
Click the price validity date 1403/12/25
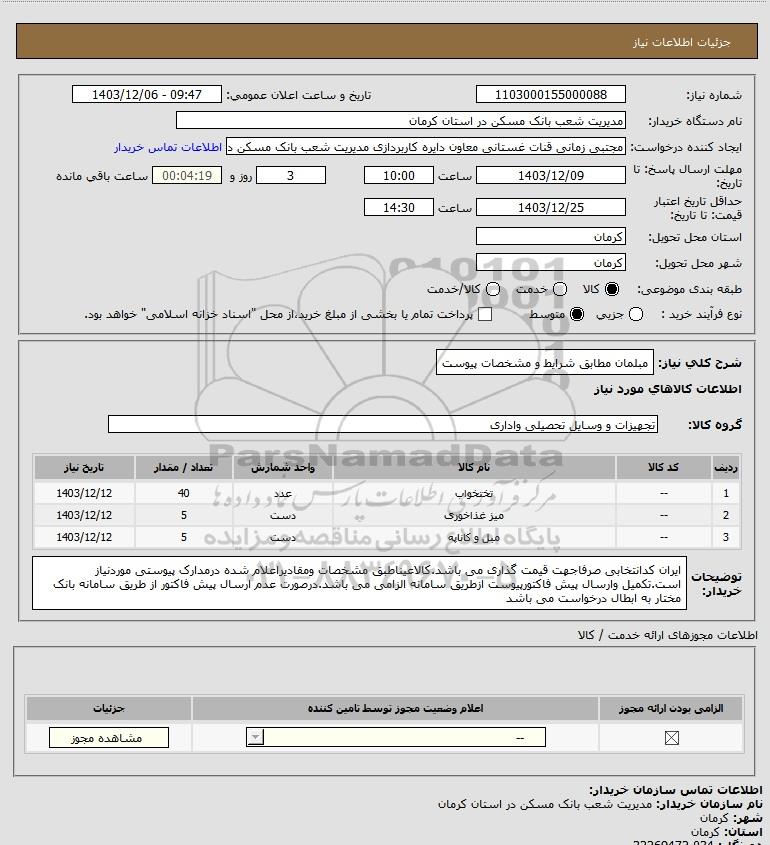(x=551, y=207)
